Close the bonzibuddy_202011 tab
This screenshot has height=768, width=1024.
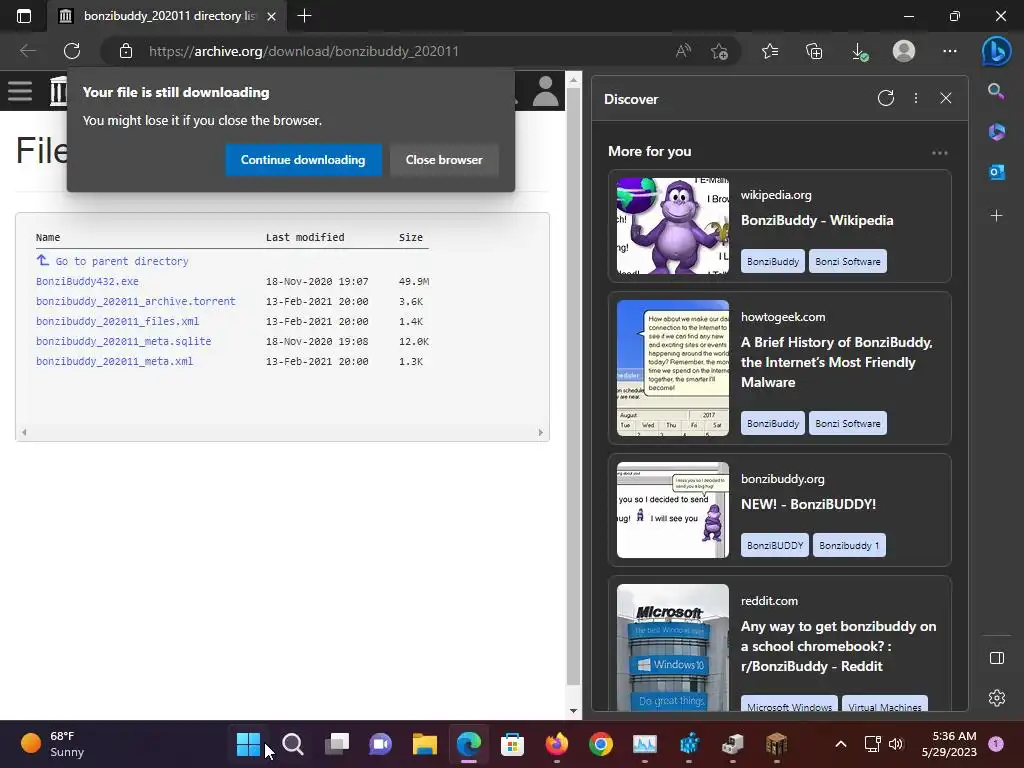tap(271, 16)
